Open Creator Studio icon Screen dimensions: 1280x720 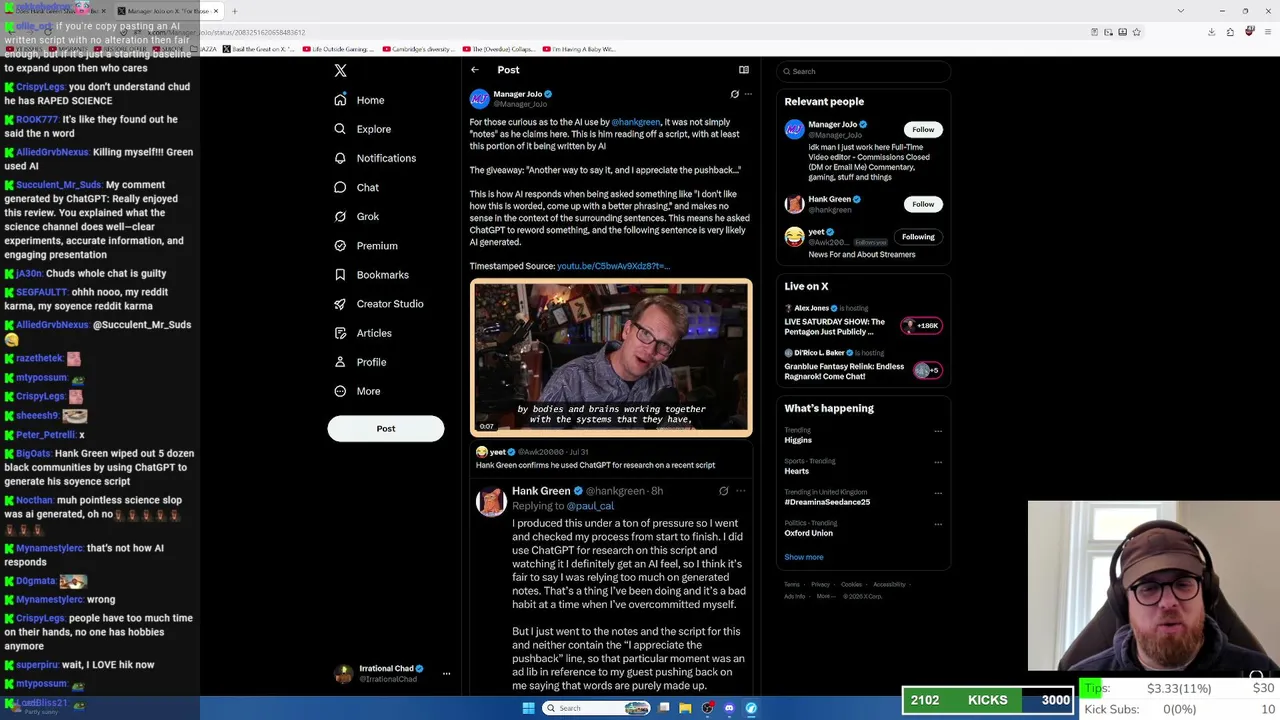pyautogui.click(x=340, y=304)
